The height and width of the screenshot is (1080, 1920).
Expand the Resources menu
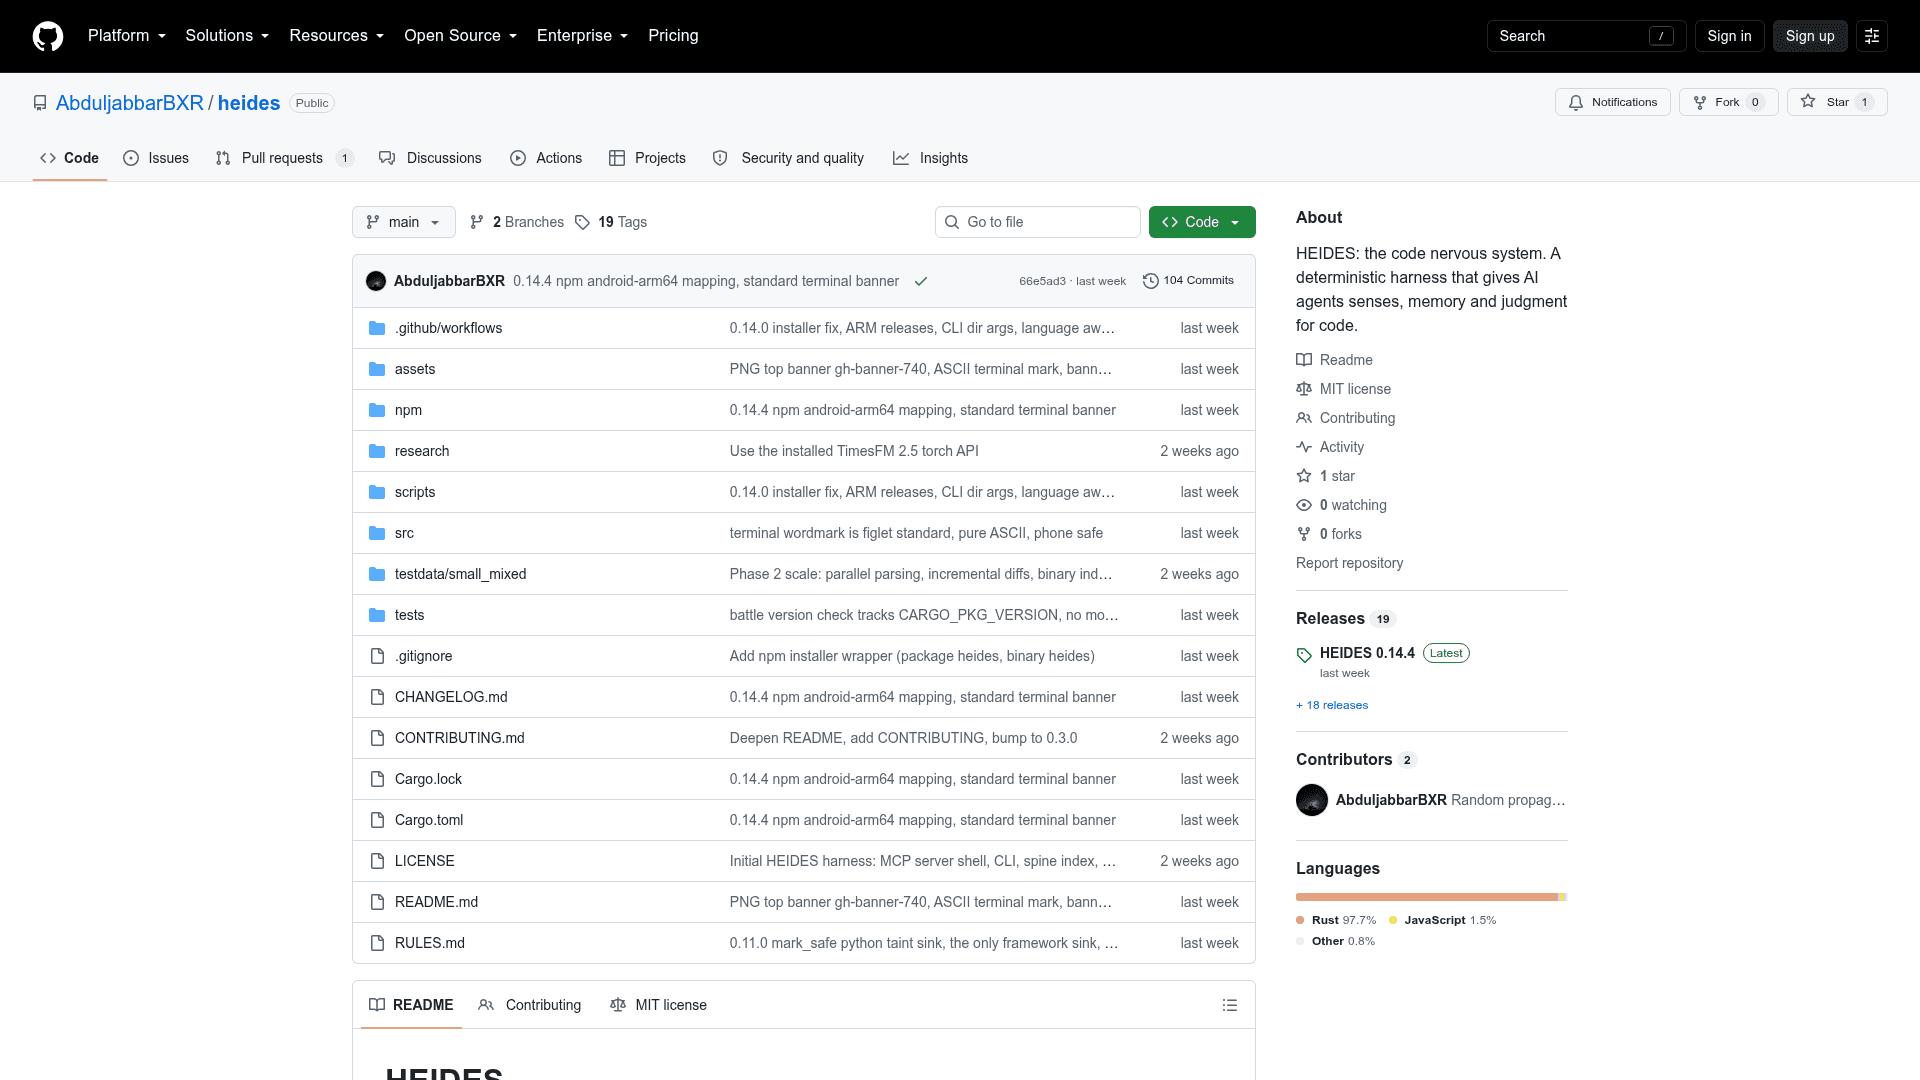coord(337,36)
